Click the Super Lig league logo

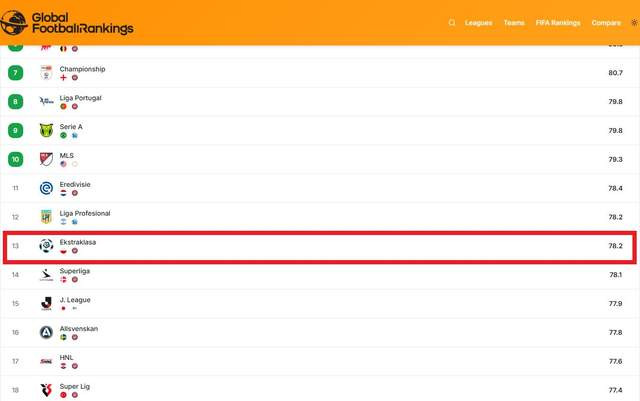point(46,390)
